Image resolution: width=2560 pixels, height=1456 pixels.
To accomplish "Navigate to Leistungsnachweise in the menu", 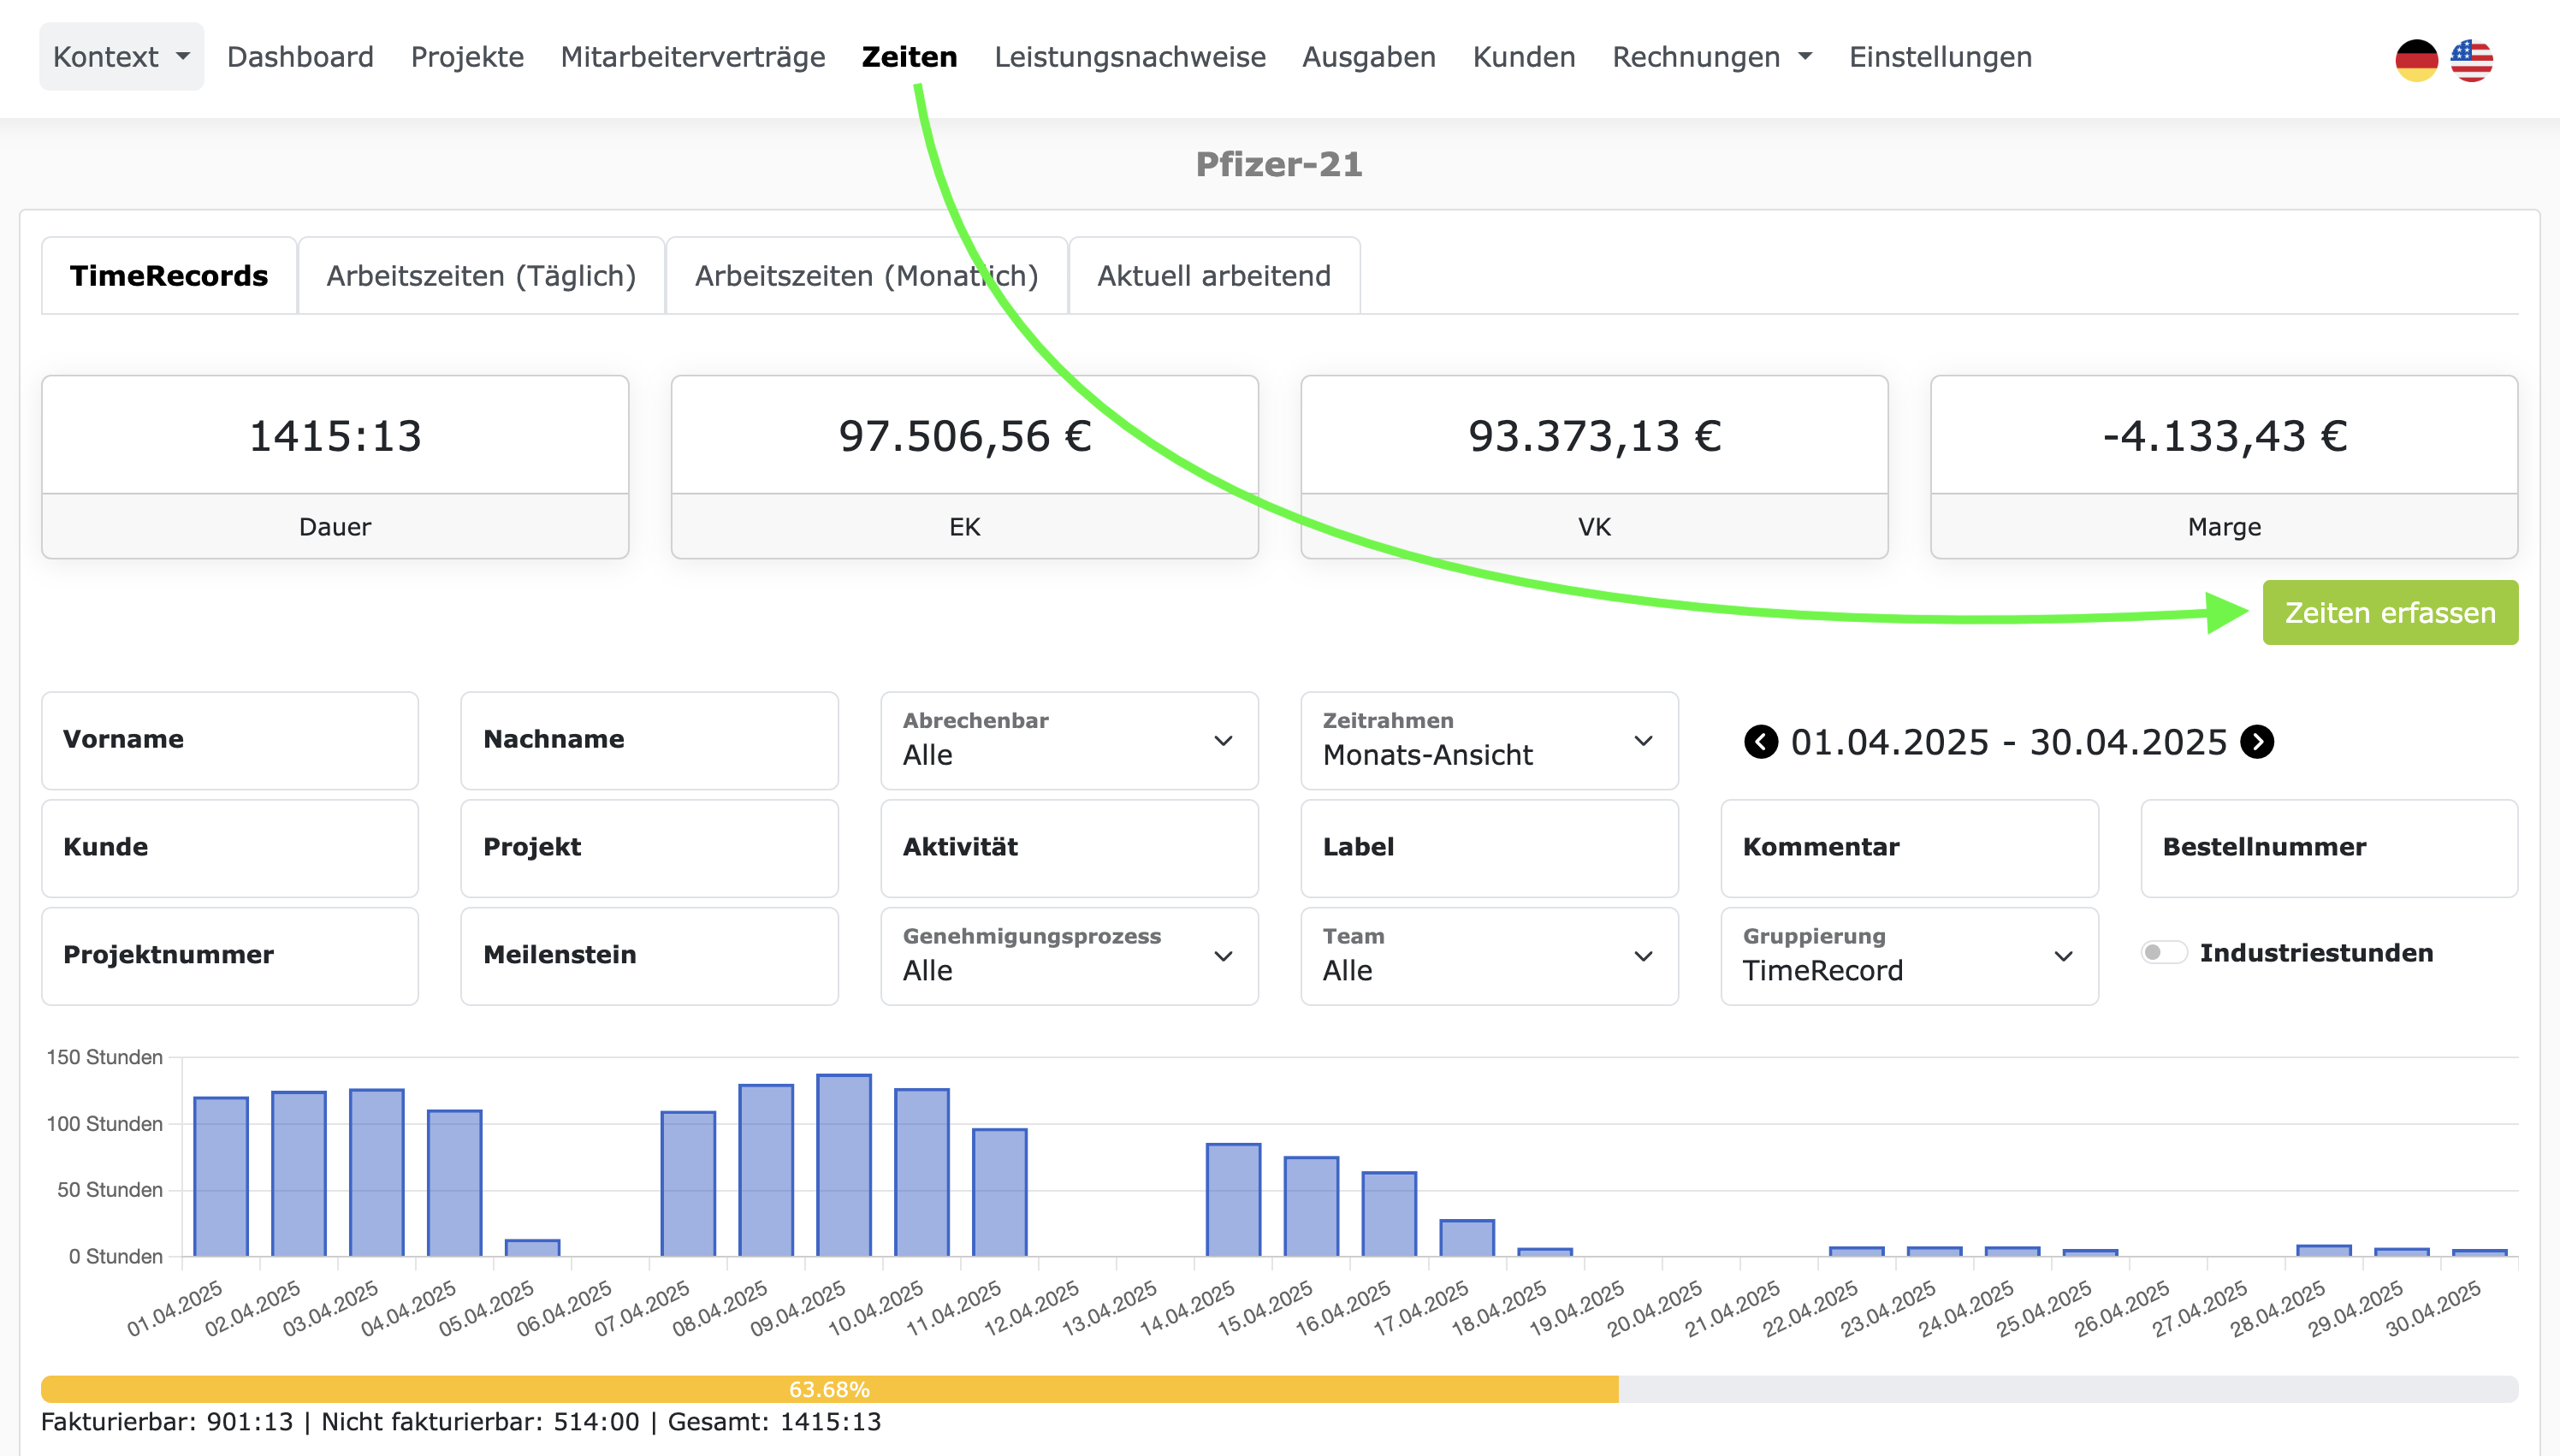I will pyautogui.click(x=1129, y=56).
